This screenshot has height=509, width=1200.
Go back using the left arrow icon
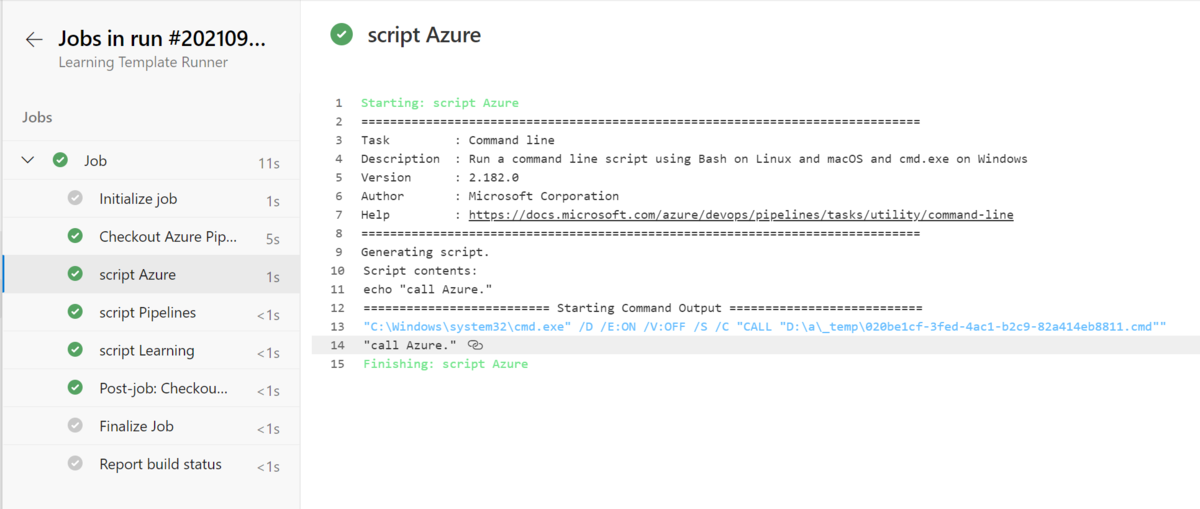[34, 40]
